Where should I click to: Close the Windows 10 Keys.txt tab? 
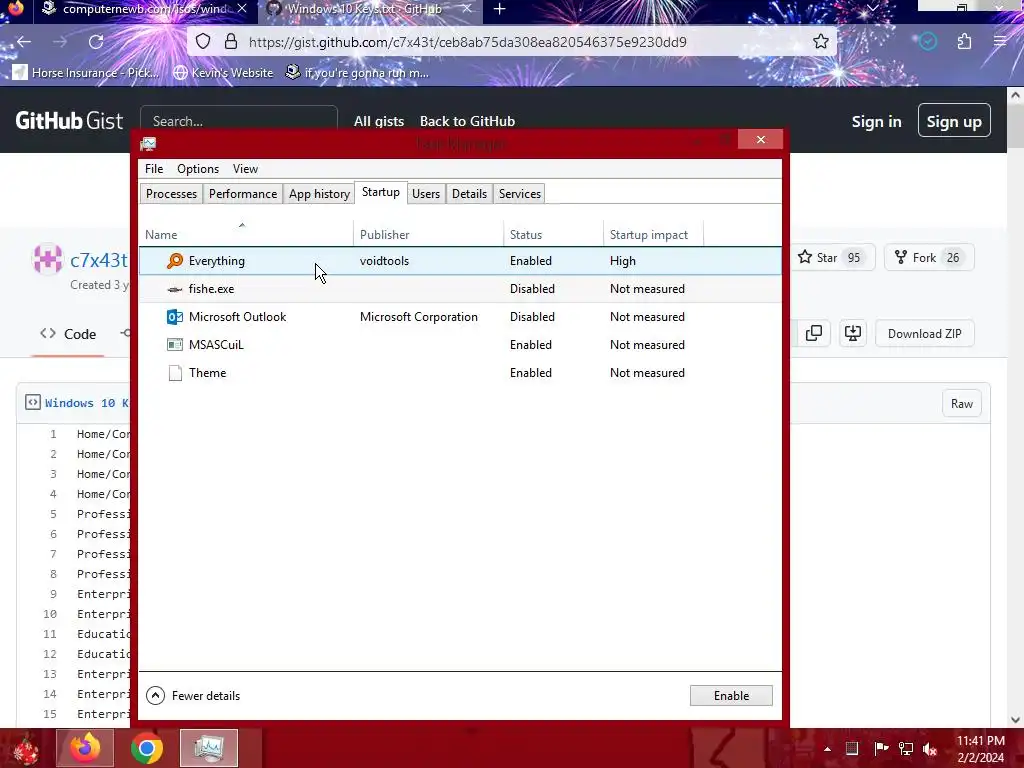(466, 9)
